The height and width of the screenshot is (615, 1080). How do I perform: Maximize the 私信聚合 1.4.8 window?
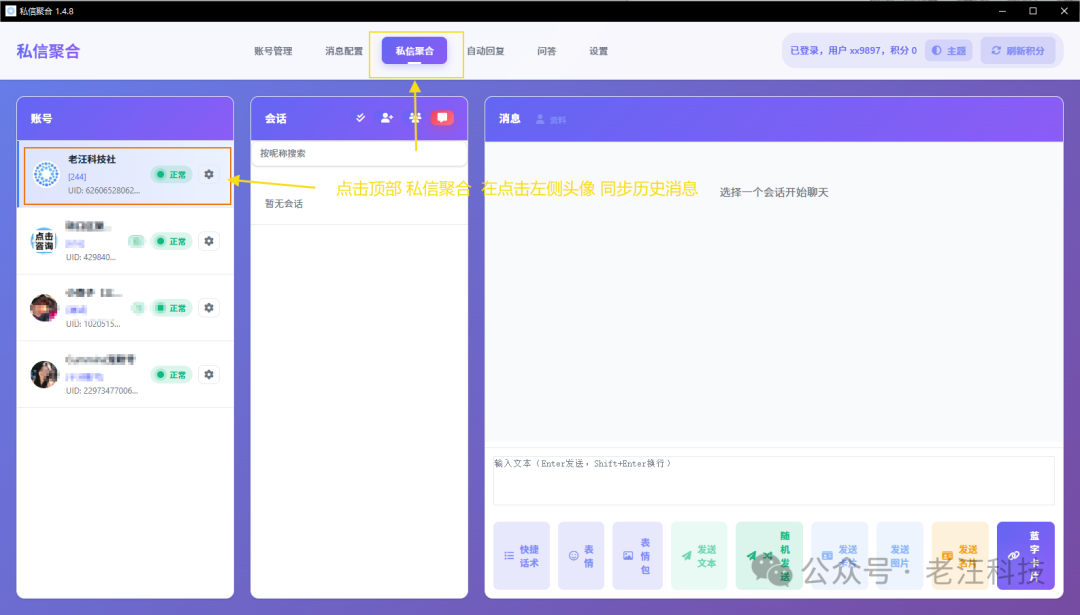point(1033,11)
